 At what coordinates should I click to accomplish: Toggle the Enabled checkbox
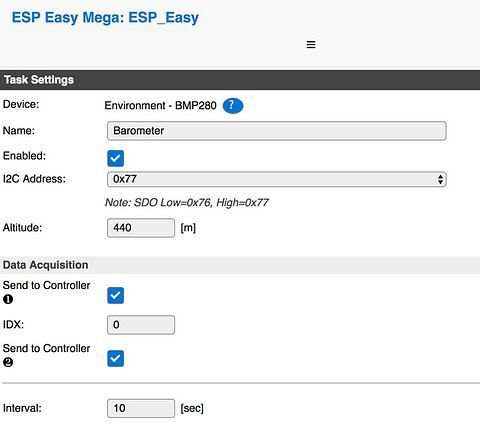[x=115, y=158]
